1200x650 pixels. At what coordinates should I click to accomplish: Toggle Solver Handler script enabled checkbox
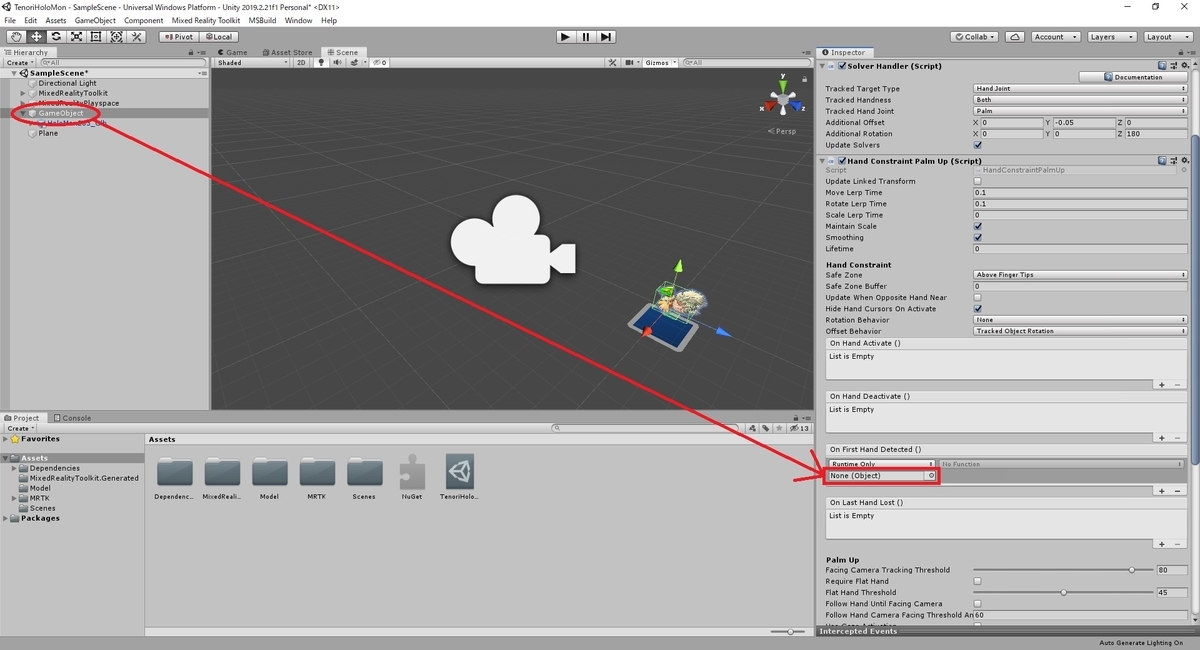(842, 66)
